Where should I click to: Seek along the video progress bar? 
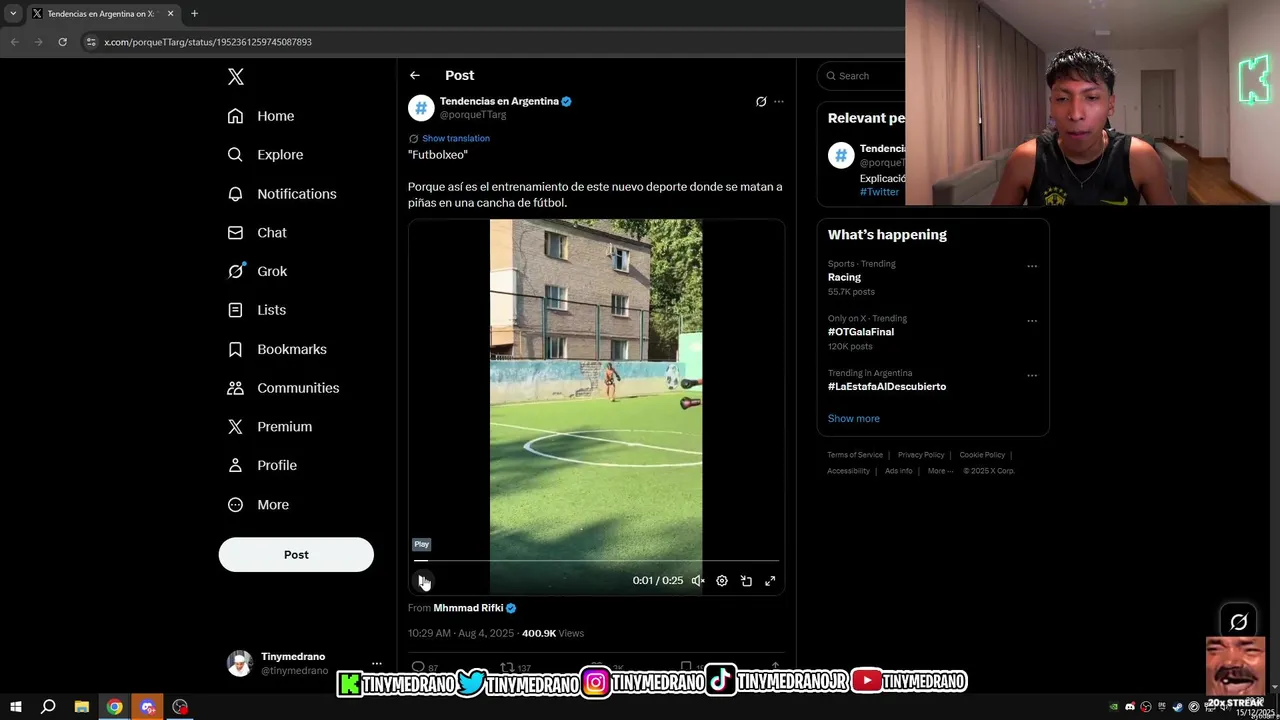pyautogui.click(x=597, y=561)
